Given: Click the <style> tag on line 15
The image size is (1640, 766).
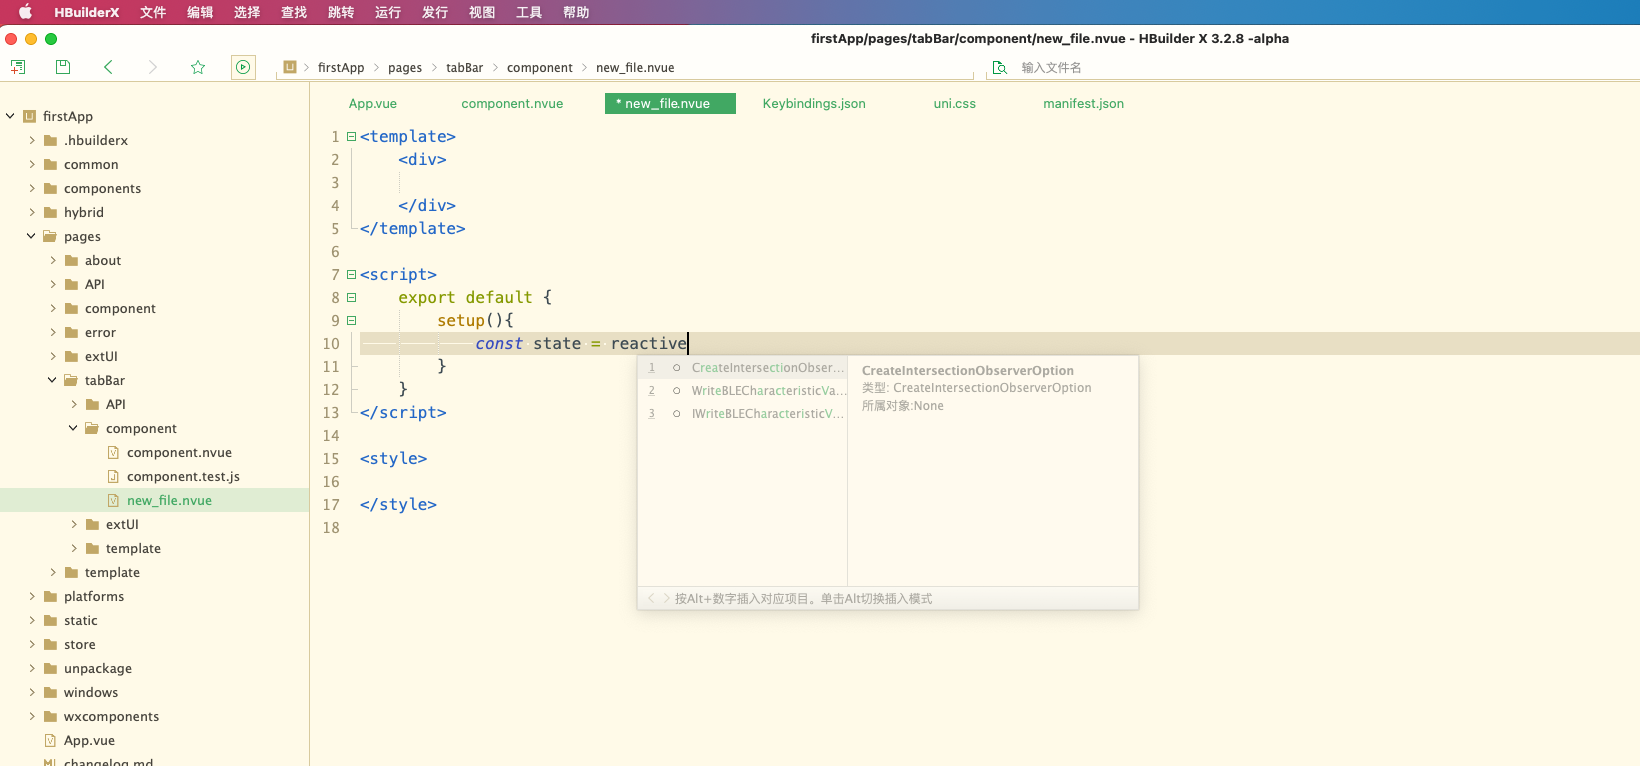Looking at the screenshot, I should coord(393,458).
